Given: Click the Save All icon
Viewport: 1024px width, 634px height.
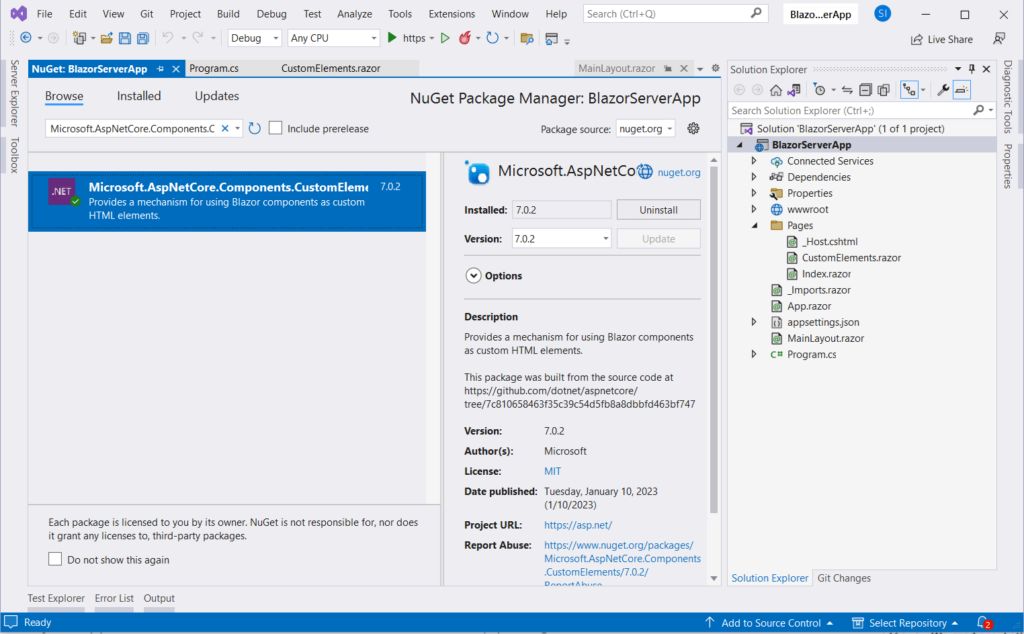Looking at the screenshot, I should tap(142, 38).
